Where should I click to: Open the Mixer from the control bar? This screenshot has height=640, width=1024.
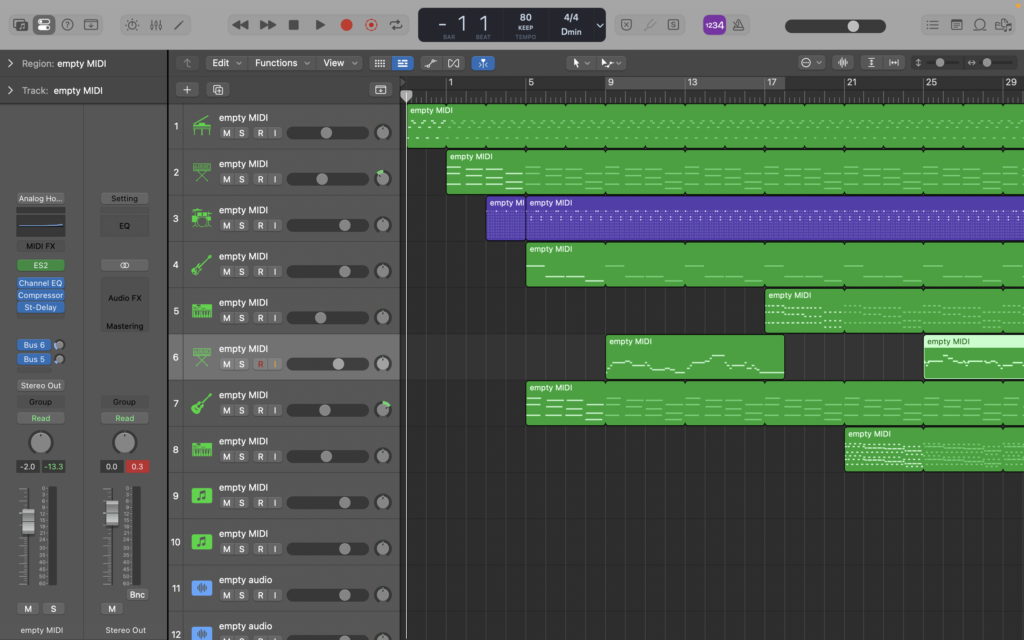click(156, 24)
